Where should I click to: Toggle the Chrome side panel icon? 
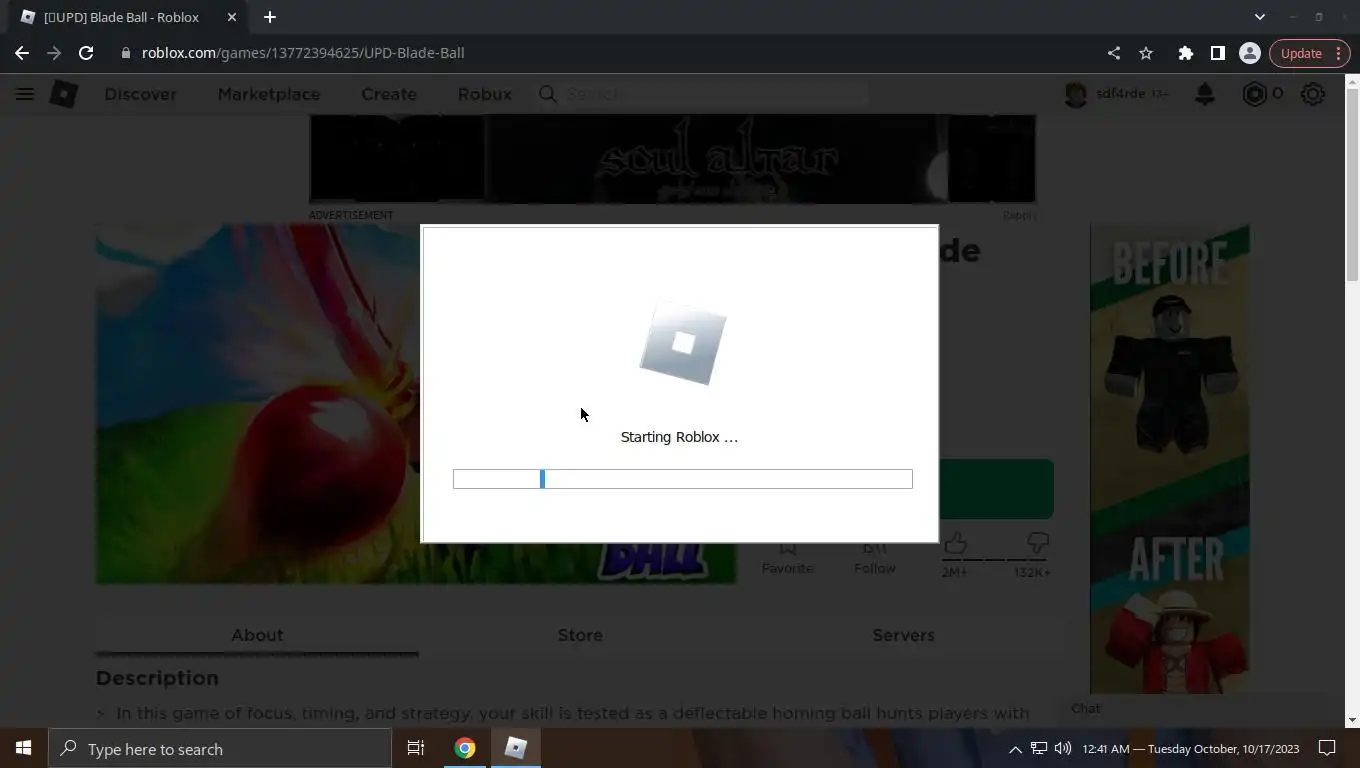(x=1217, y=53)
